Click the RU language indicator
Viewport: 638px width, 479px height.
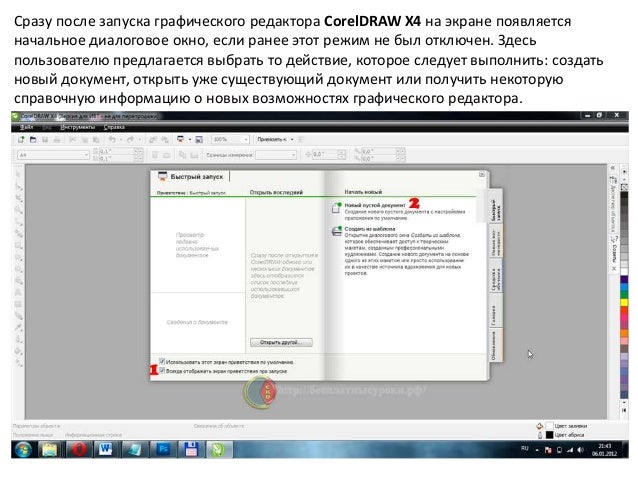point(525,448)
